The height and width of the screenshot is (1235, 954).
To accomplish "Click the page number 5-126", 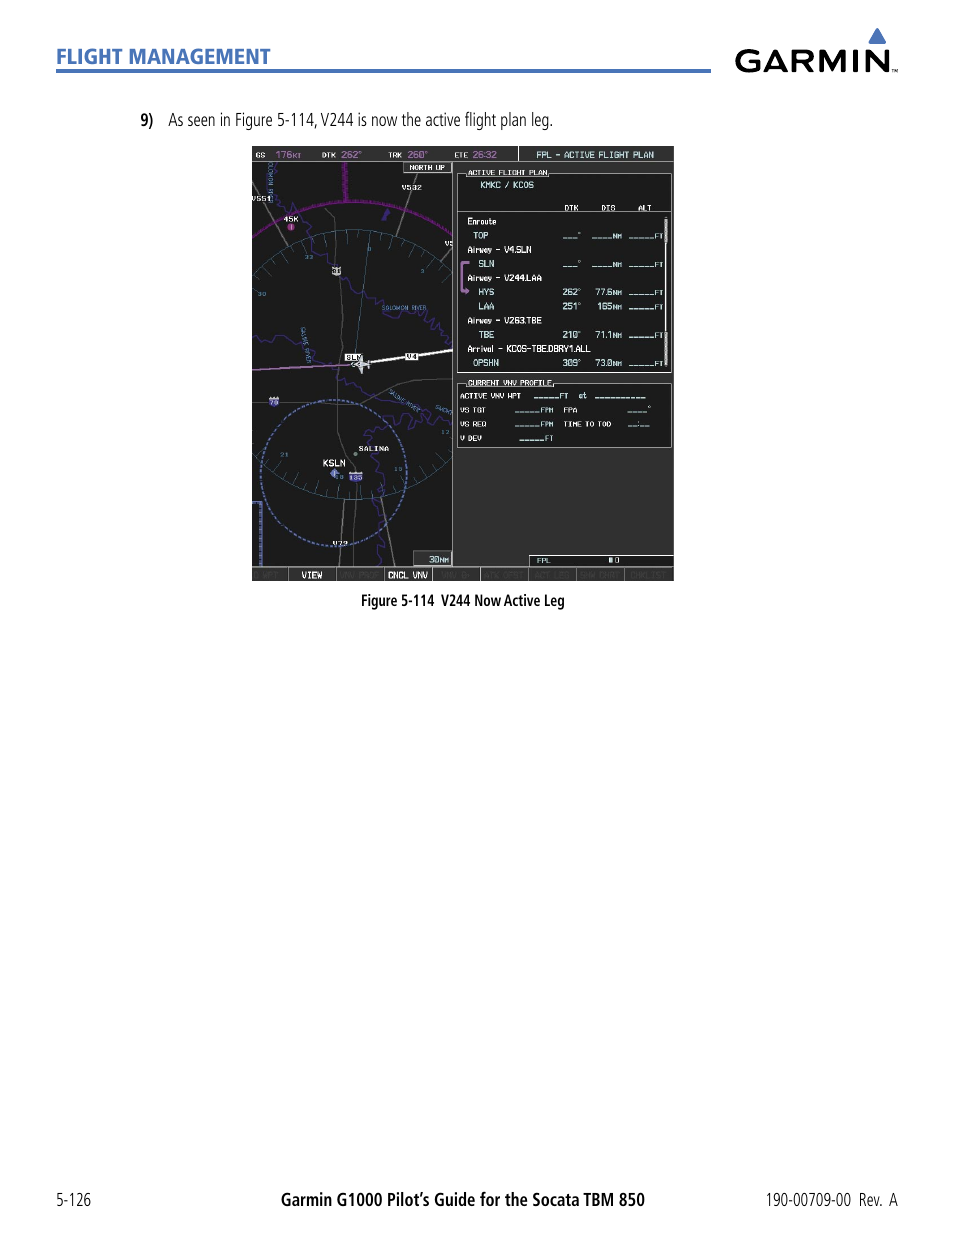I will pyautogui.click(x=74, y=1200).
